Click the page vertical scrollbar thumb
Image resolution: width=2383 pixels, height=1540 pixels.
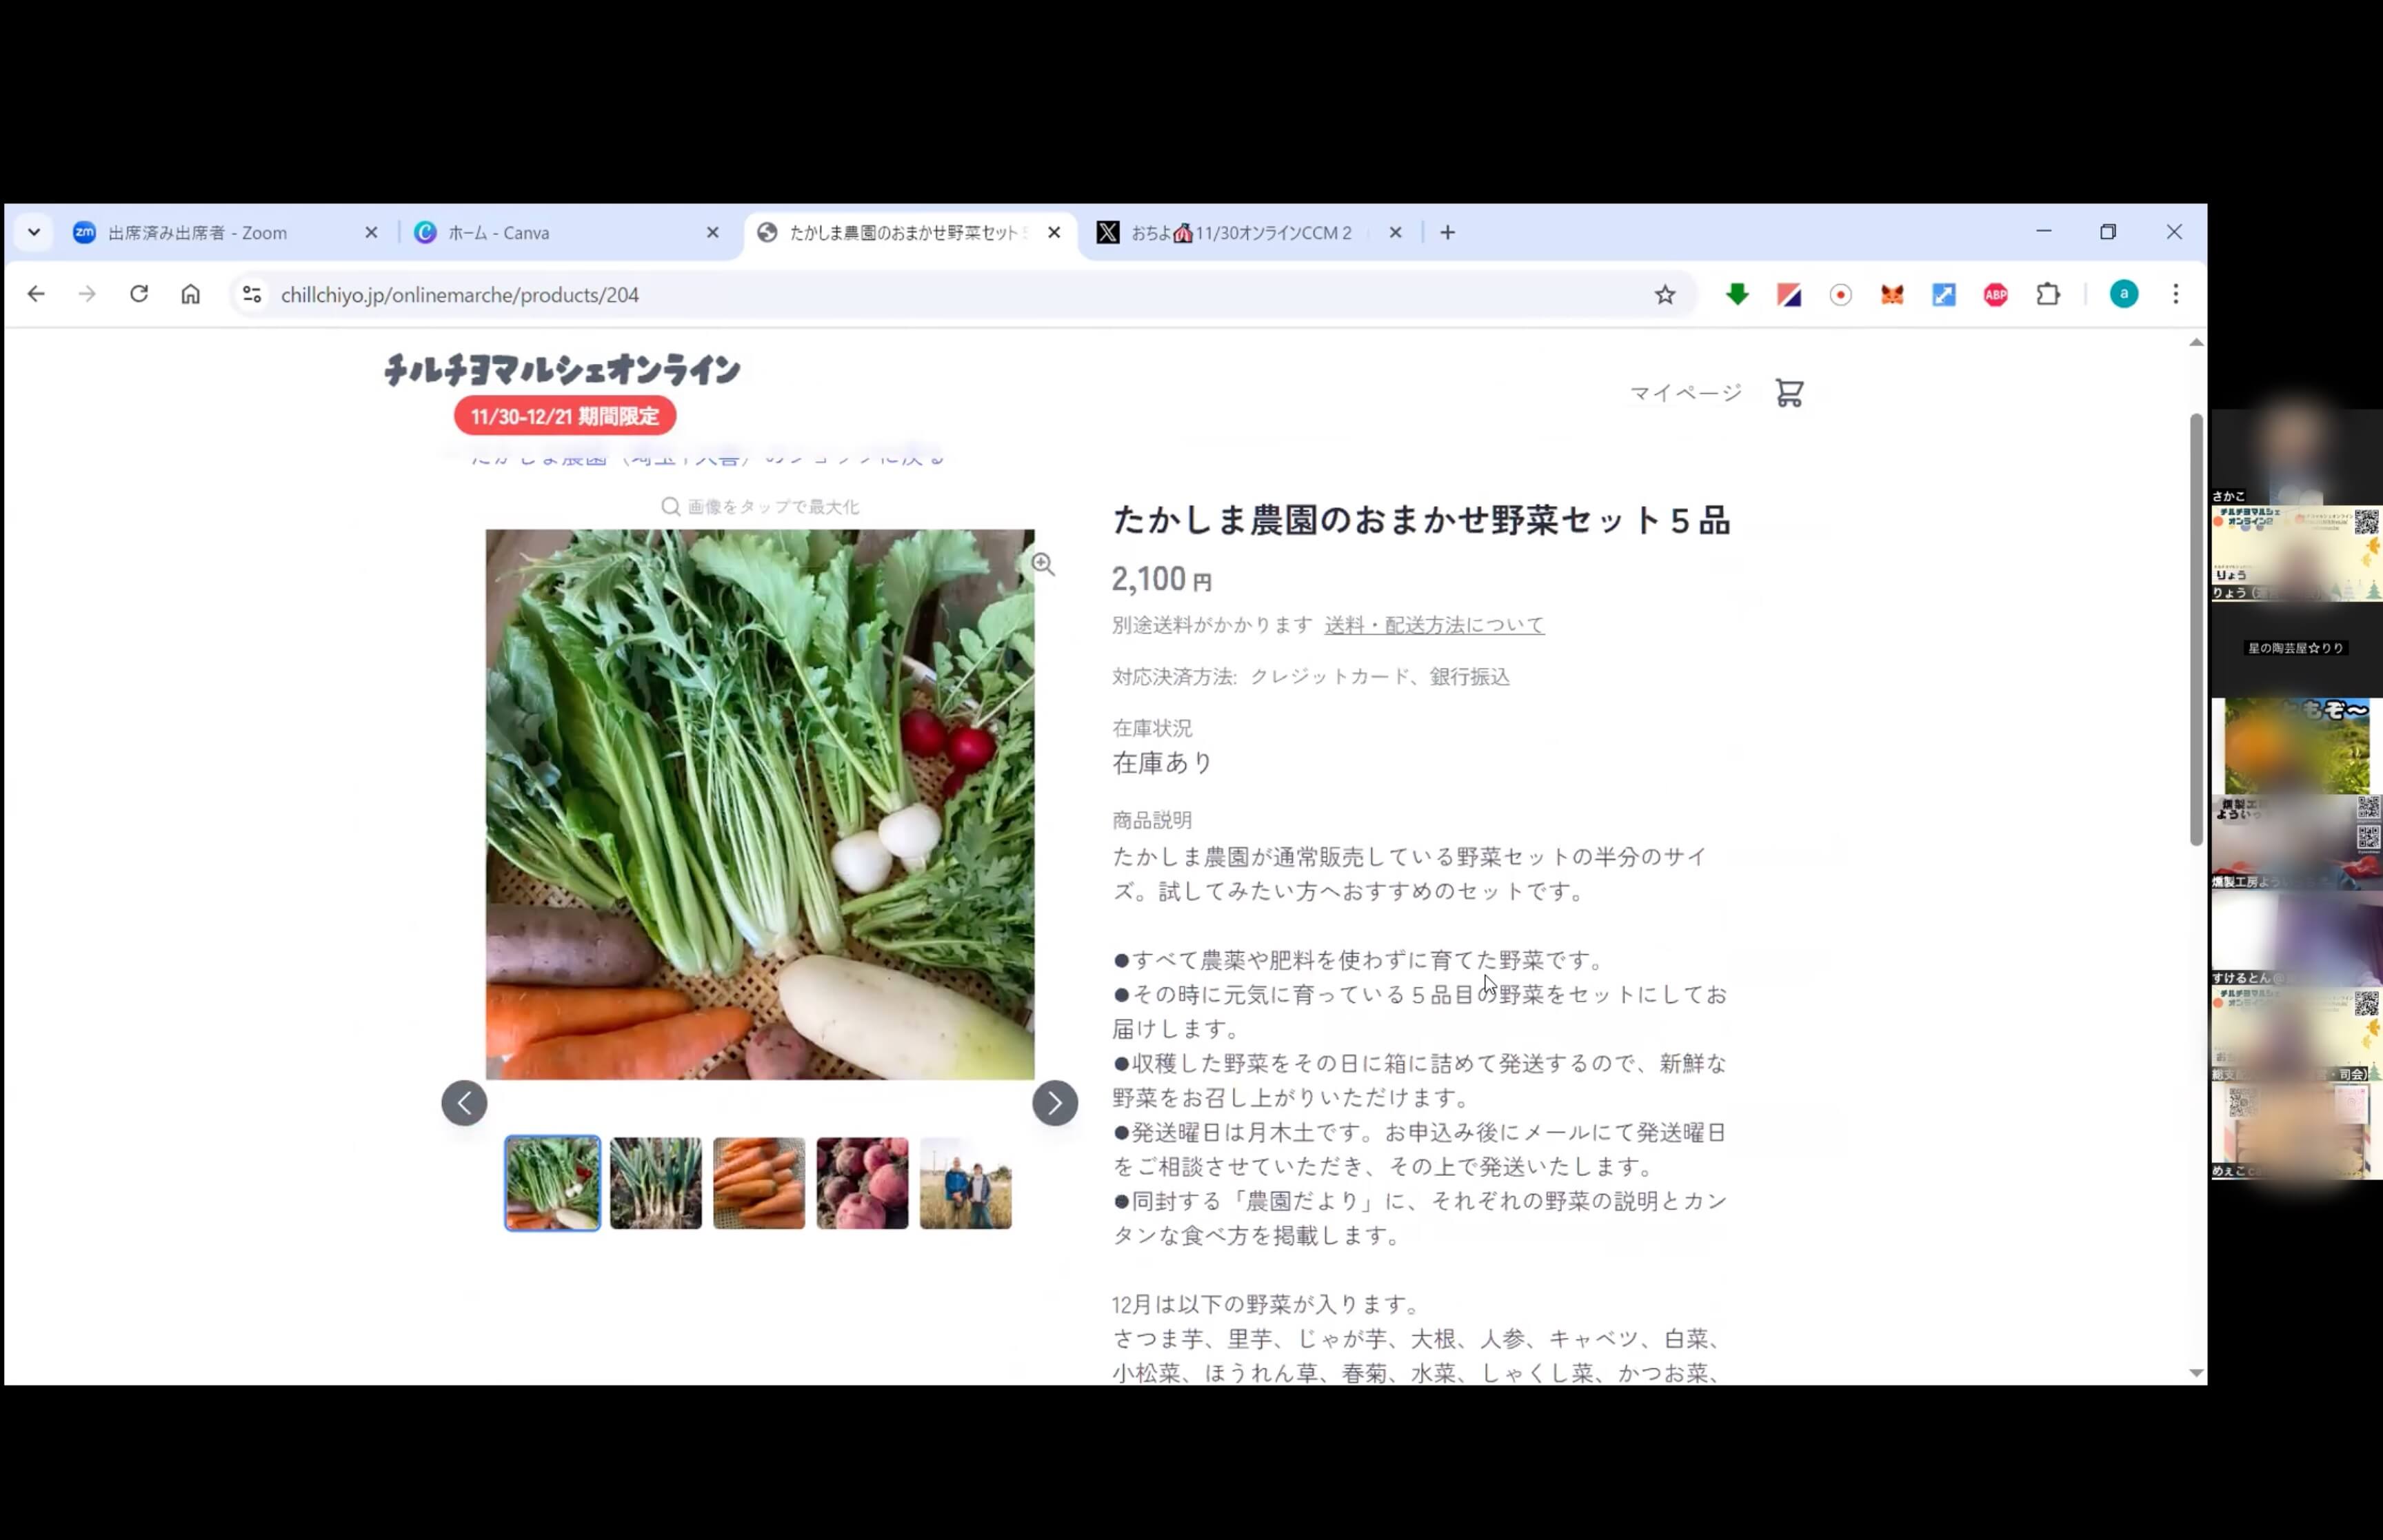pyautogui.click(x=2195, y=630)
